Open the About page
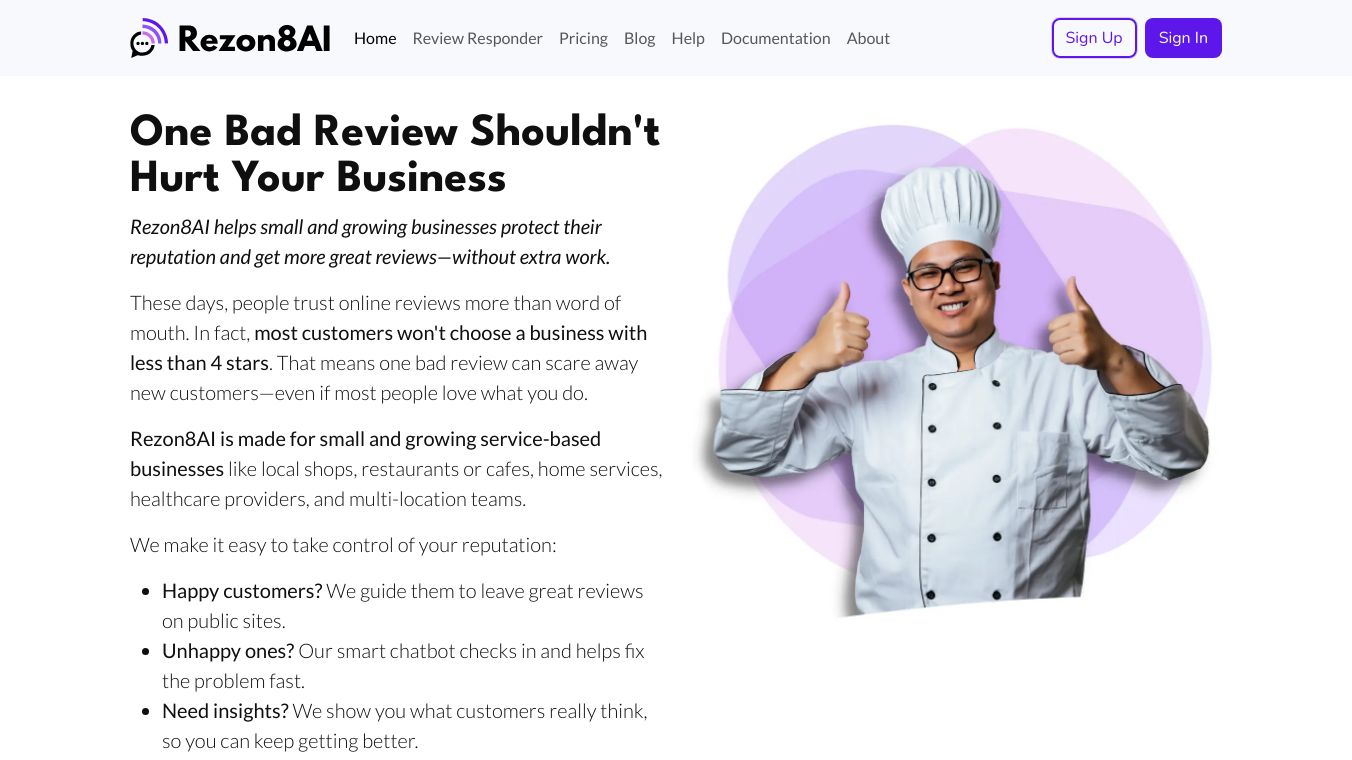 (868, 38)
